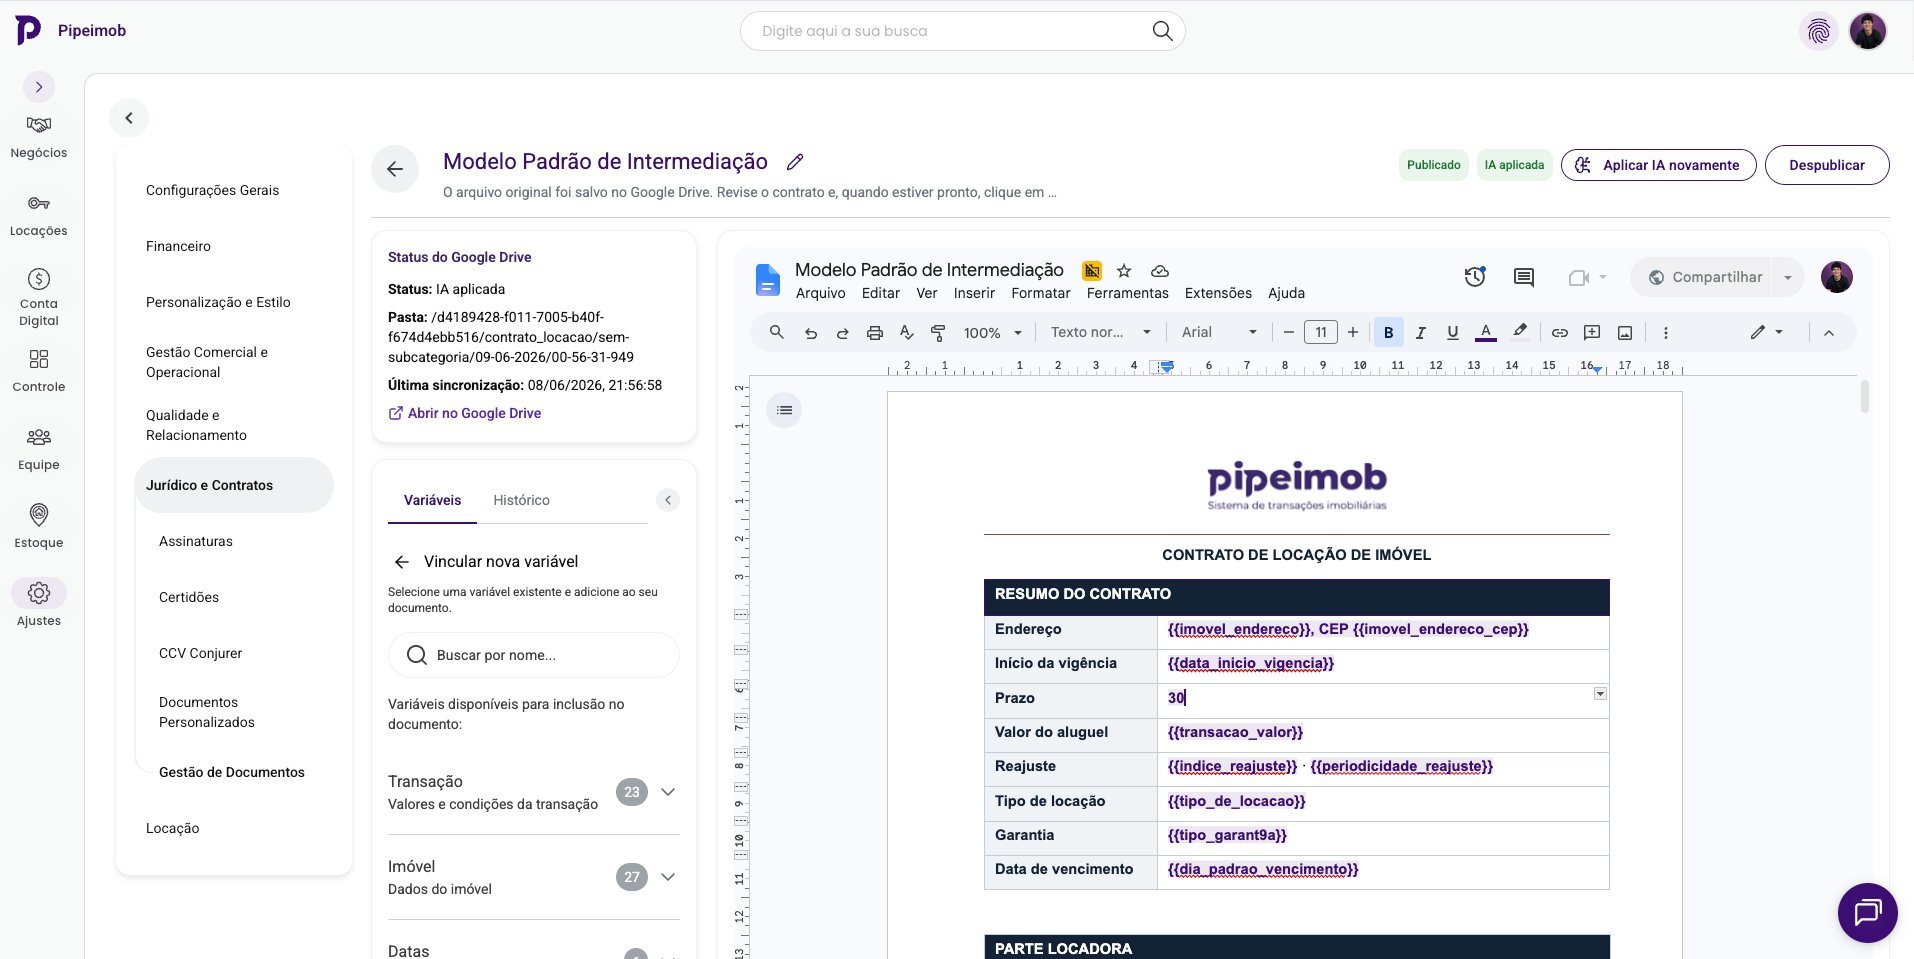Expand the left navigation rail arrow

click(39, 87)
